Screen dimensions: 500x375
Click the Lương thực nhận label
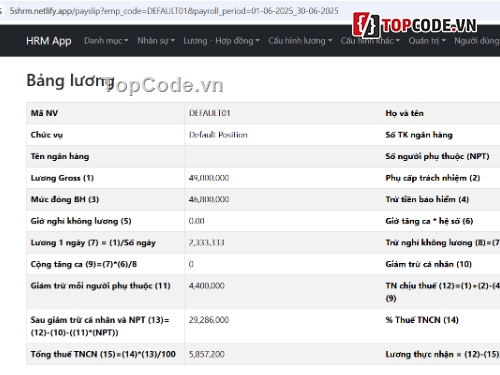tap(442, 354)
